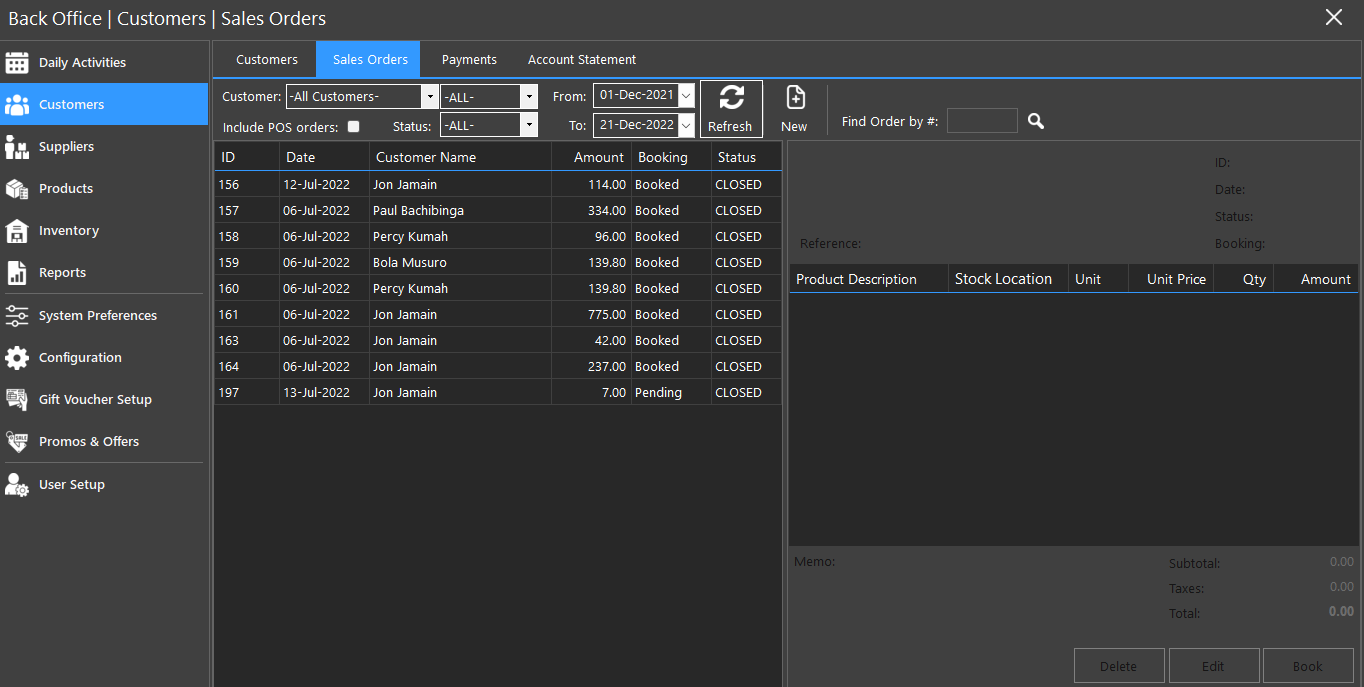
Task: Open Daily Activities calendar icon
Action: [17, 62]
